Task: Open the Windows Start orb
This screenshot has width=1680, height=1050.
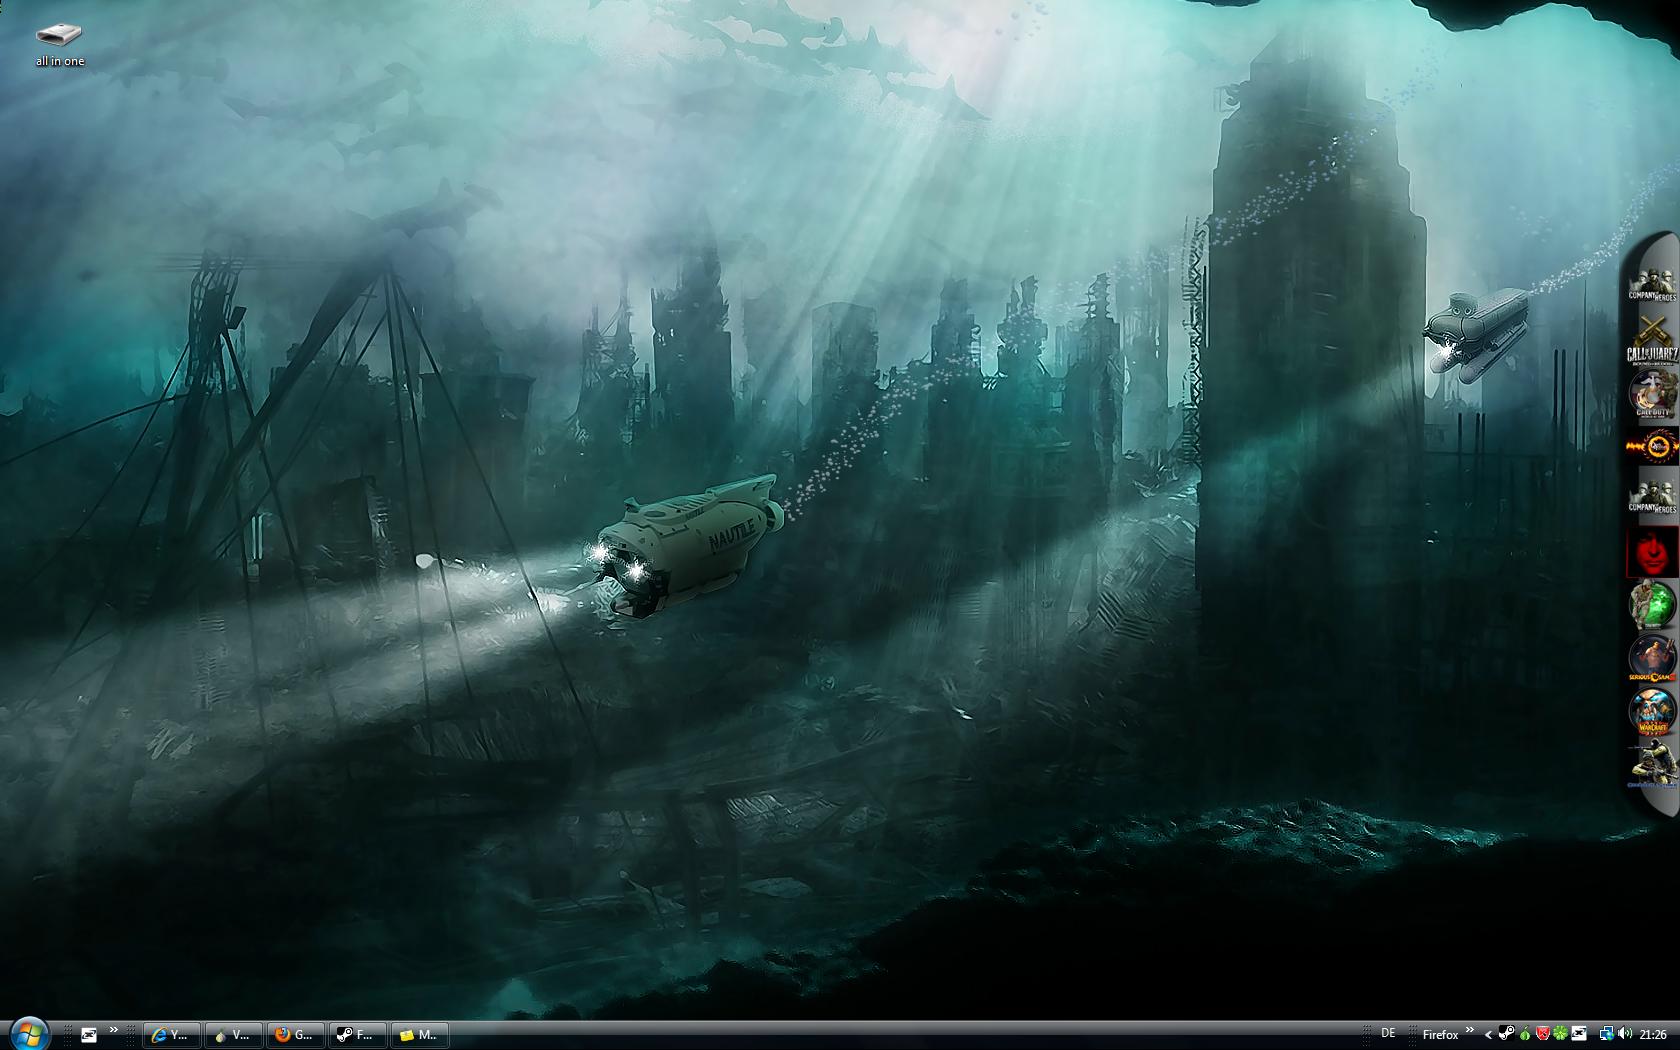Action: pyautogui.click(x=29, y=1034)
